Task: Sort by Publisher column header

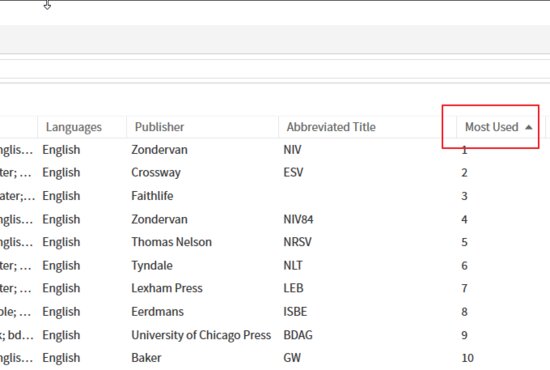Action: pyautogui.click(x=159, y=127)
